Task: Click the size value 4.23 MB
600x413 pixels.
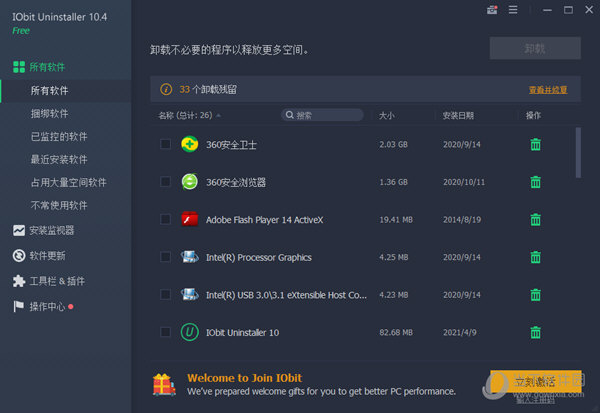Action: click(393, 295)
